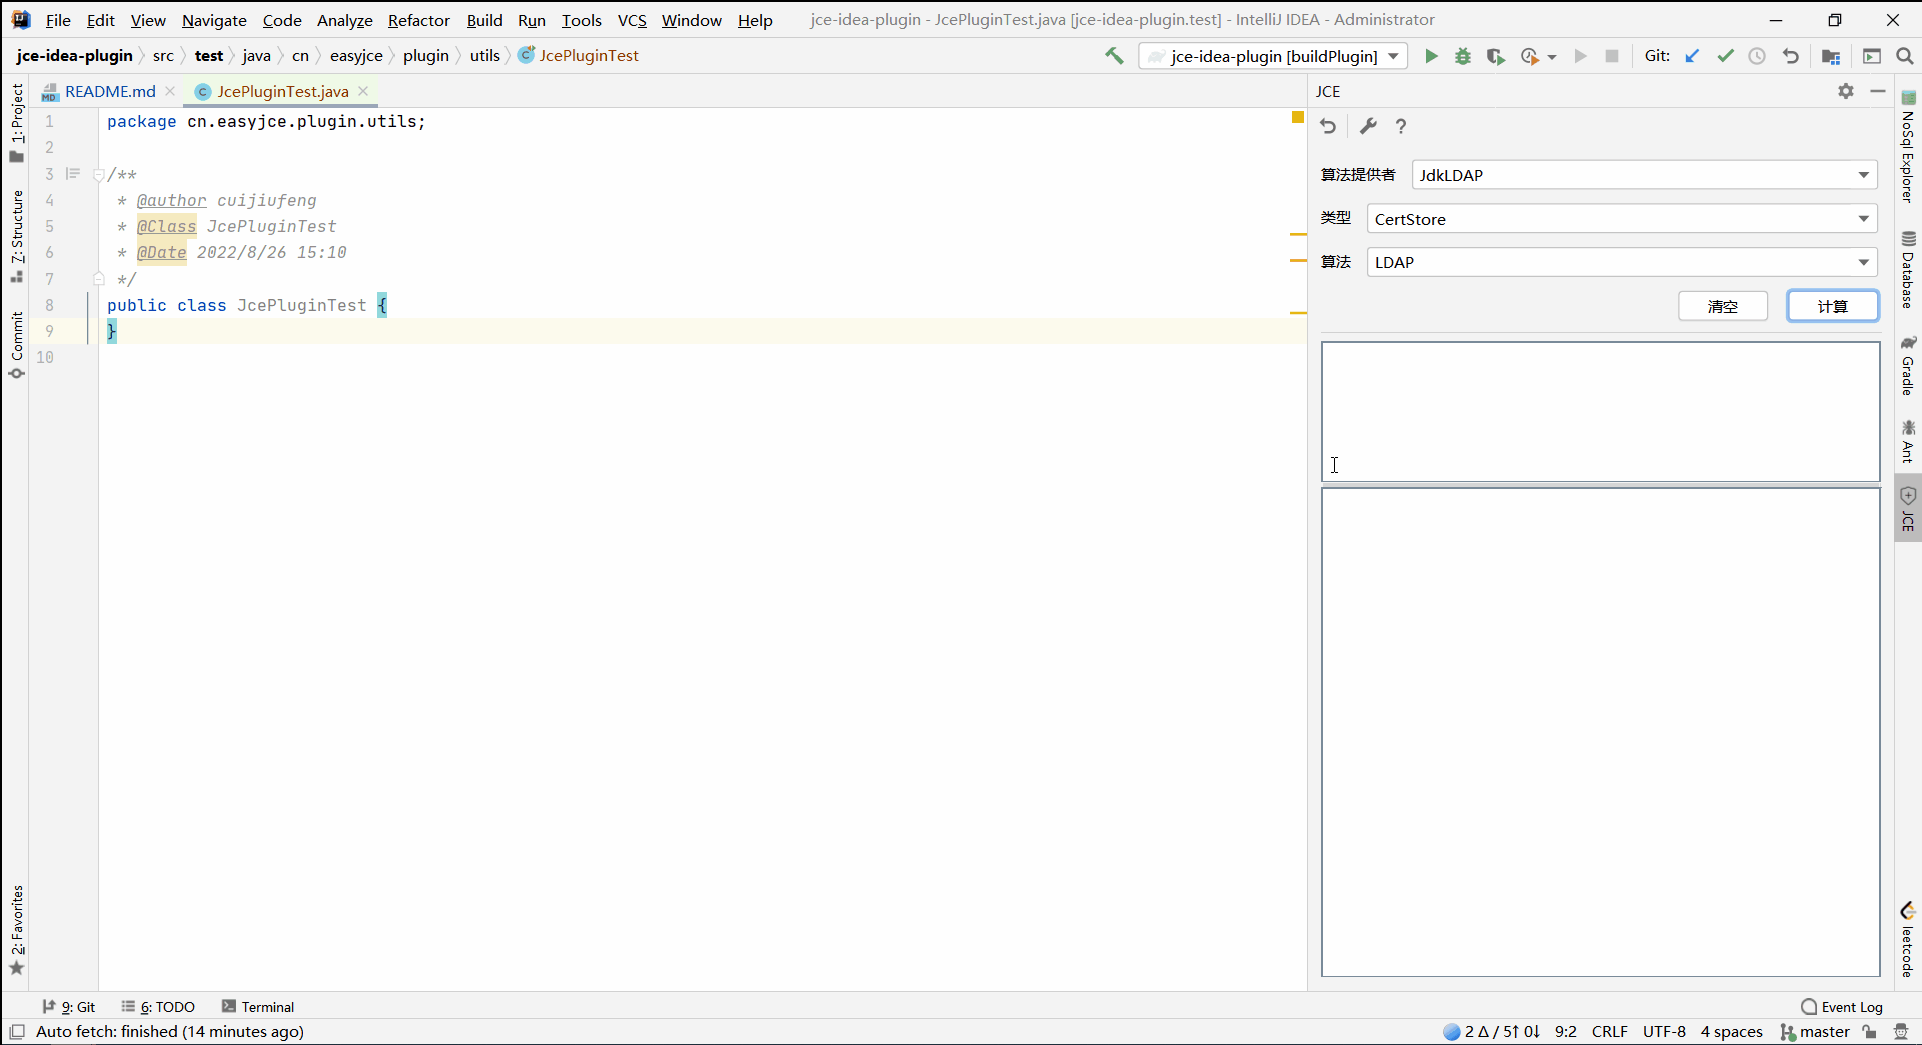This screenshot has width=1922, height=1045.
Task: Close the README.md tab
Action: click(171, 91)
